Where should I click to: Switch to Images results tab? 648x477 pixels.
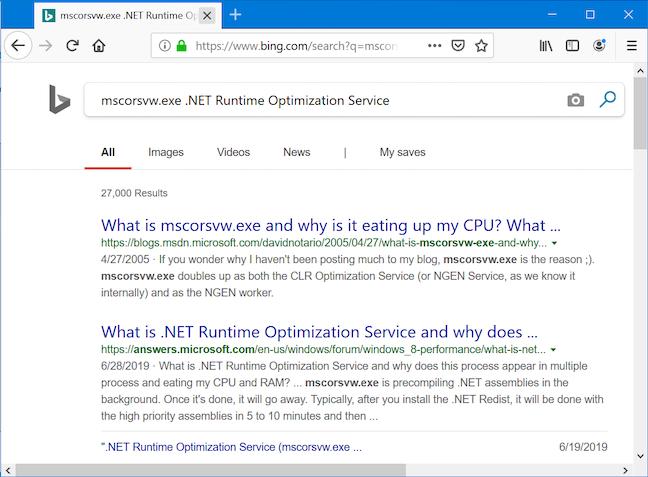coord(166,152)
